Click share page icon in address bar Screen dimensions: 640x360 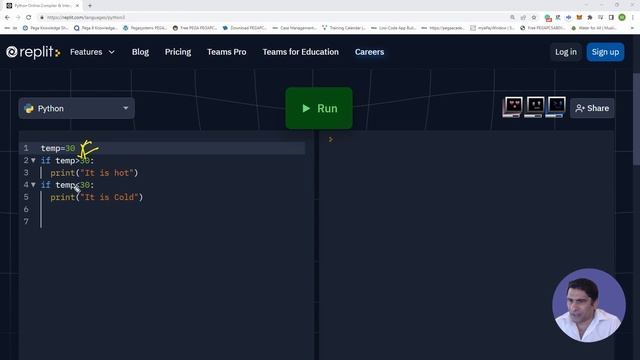523,18
